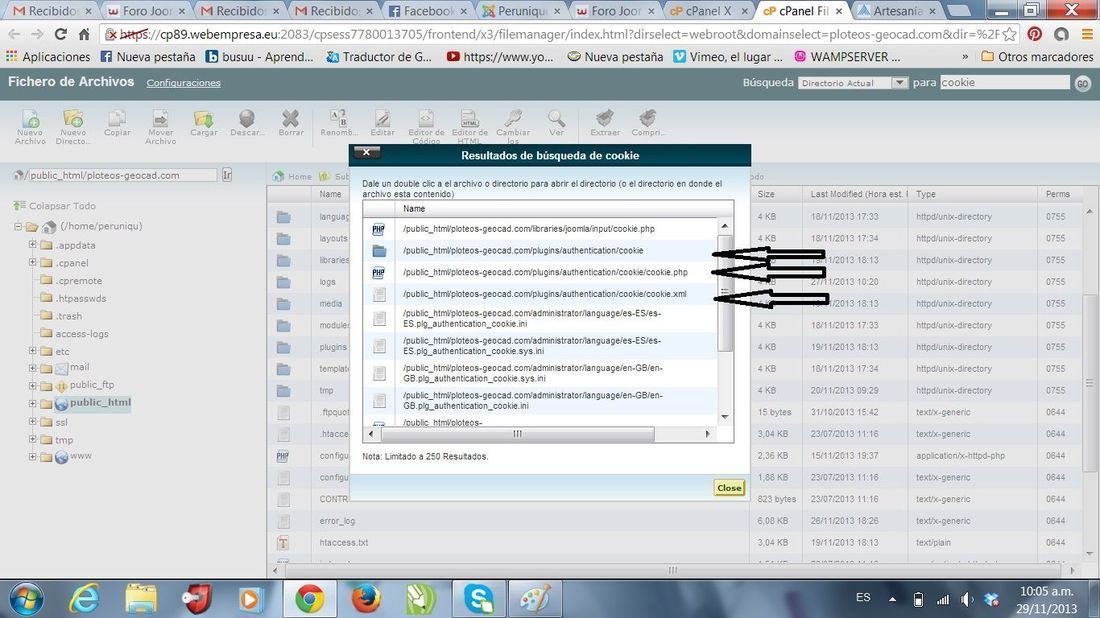The image size is (1100, 618).
Task: Open the WAMPSERVER bookmark
Action: coord(847,57)
